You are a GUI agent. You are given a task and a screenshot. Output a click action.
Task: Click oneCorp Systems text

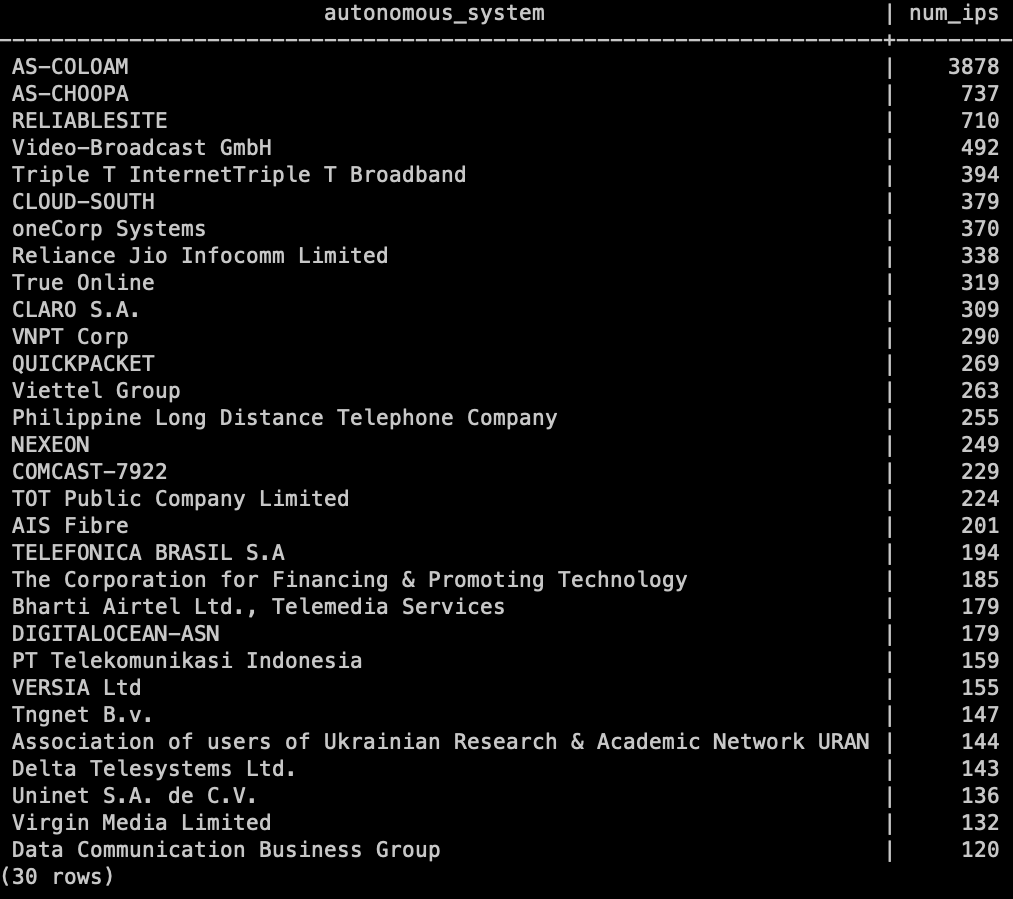pyautogui.click(x=109, y=229)
